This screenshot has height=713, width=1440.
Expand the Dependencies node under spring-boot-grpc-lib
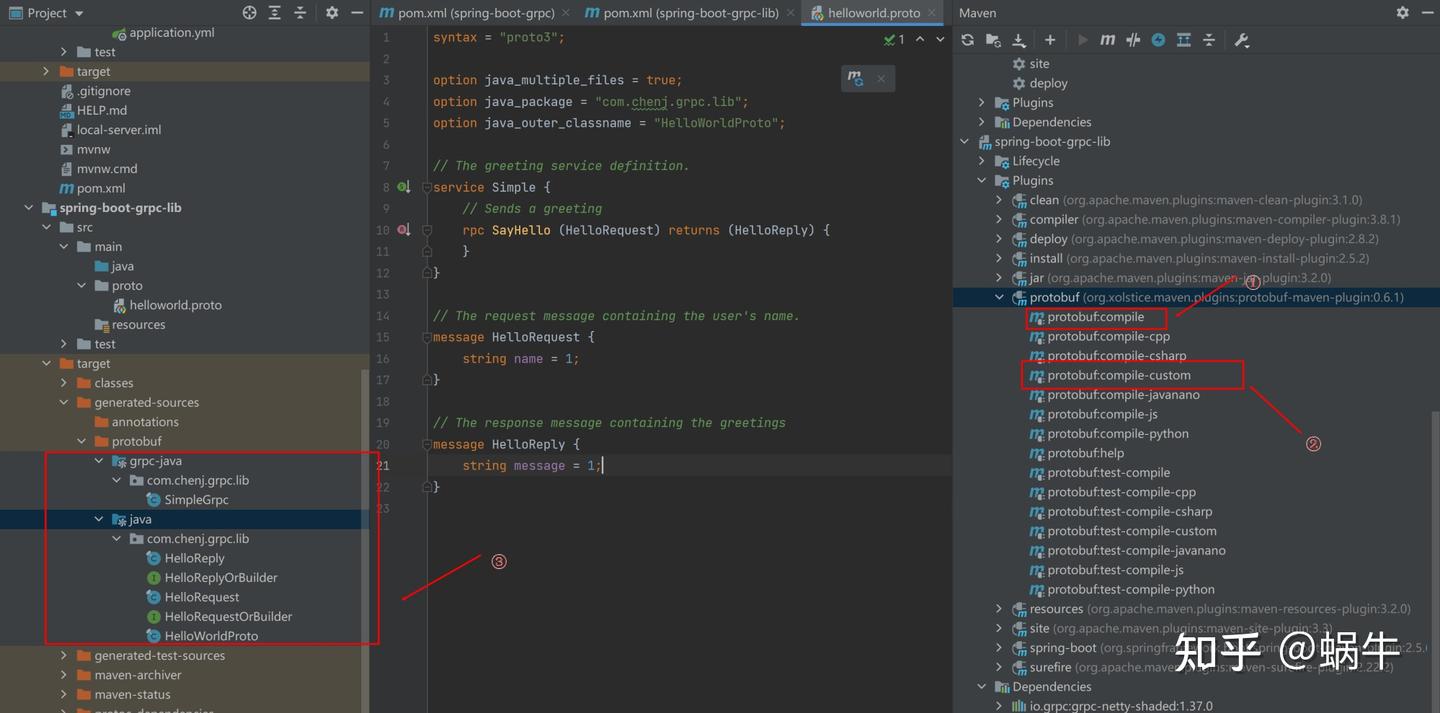[x=981, y=687]
